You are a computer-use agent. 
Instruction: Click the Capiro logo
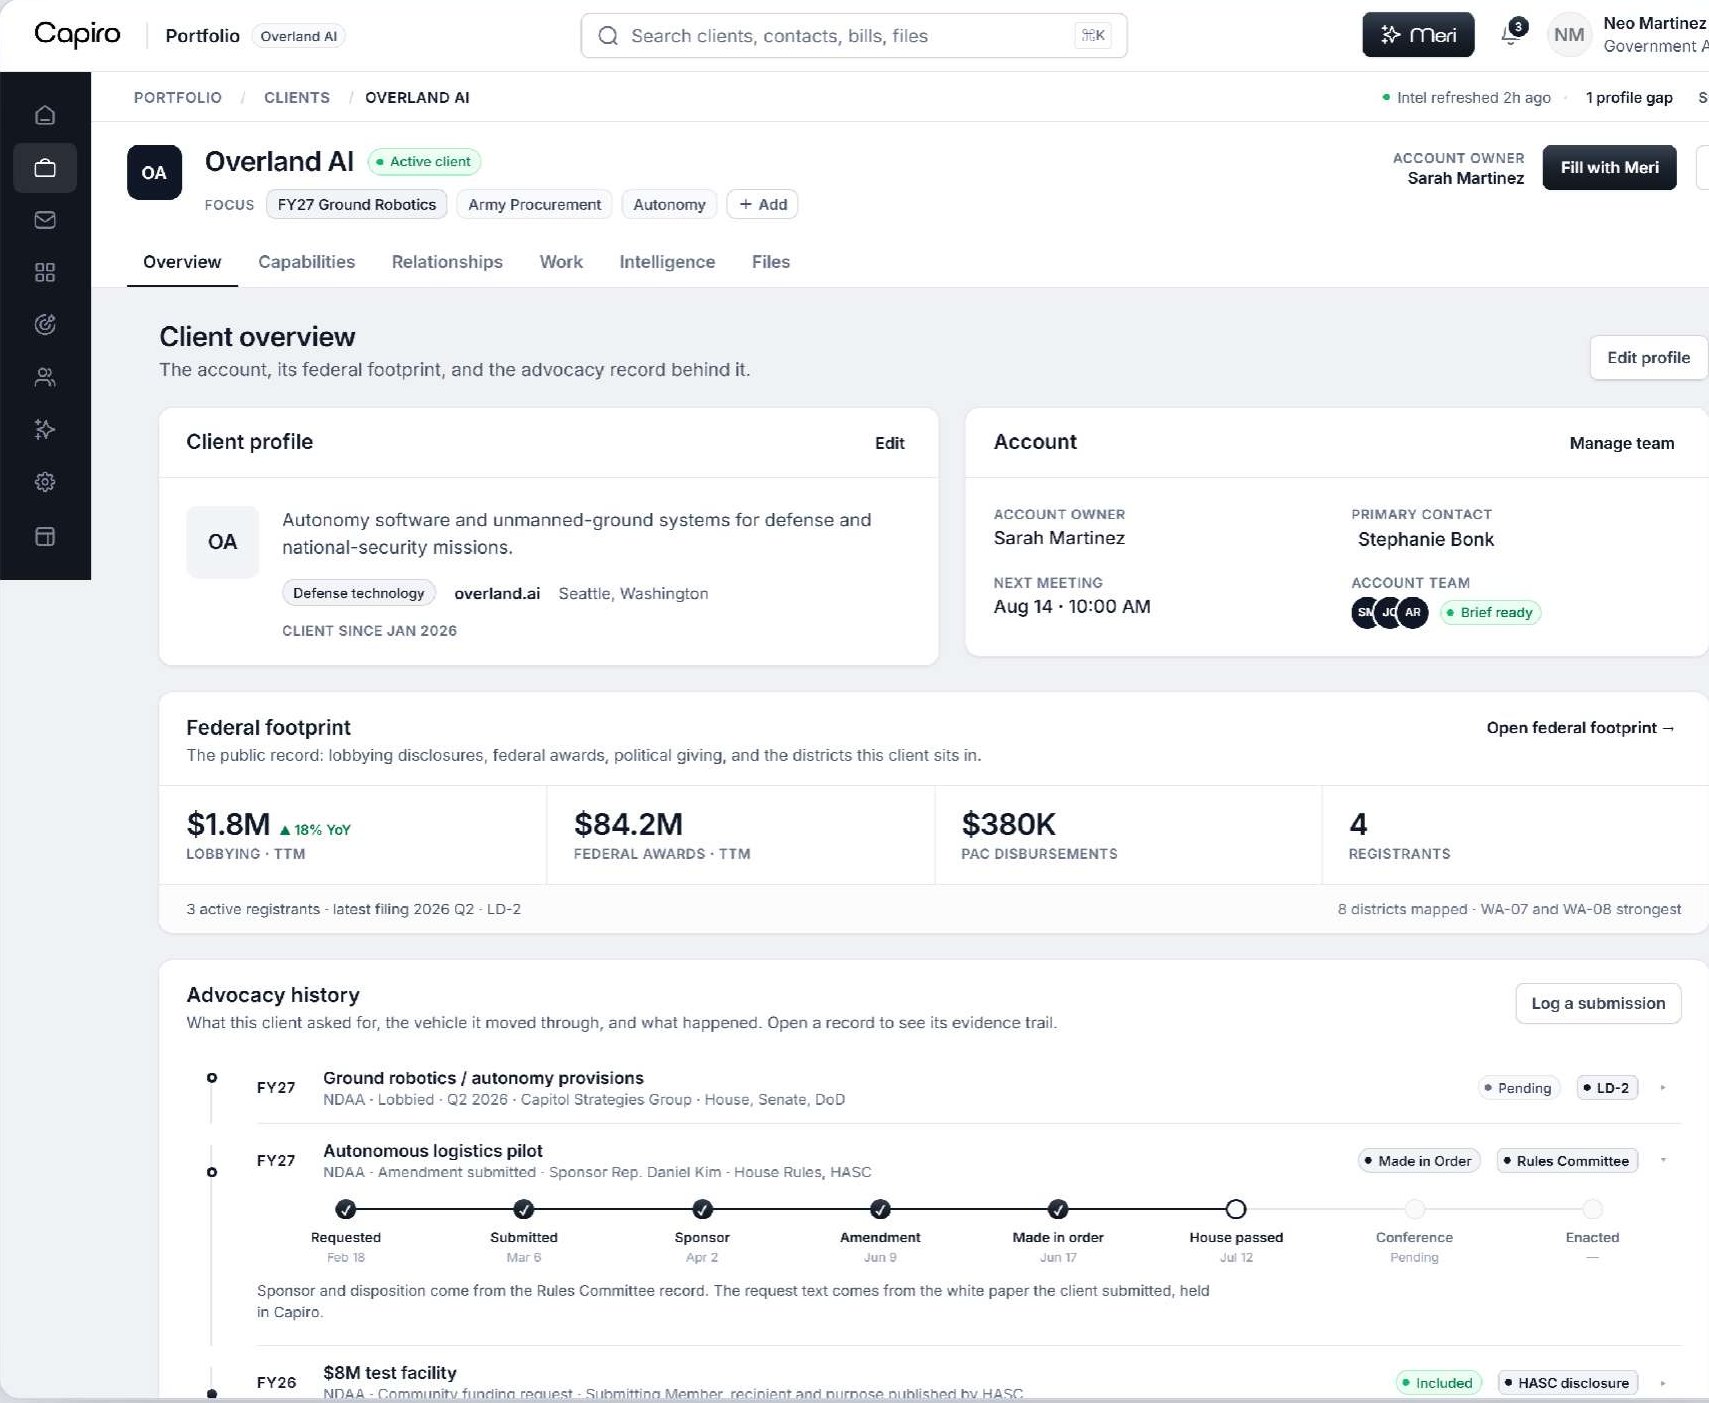click(77, 35)
